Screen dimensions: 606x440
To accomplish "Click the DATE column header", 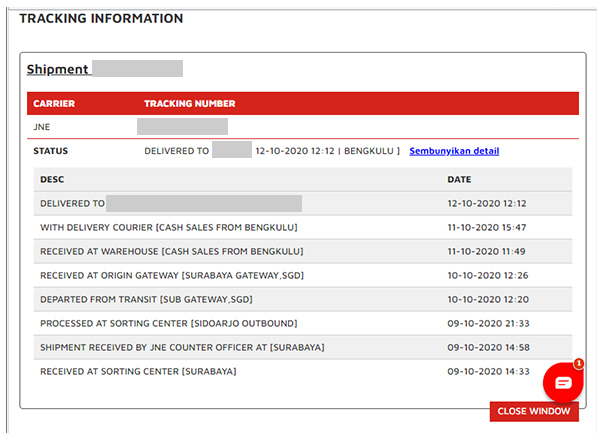I will pyautogui.click(x=460, y=179).
